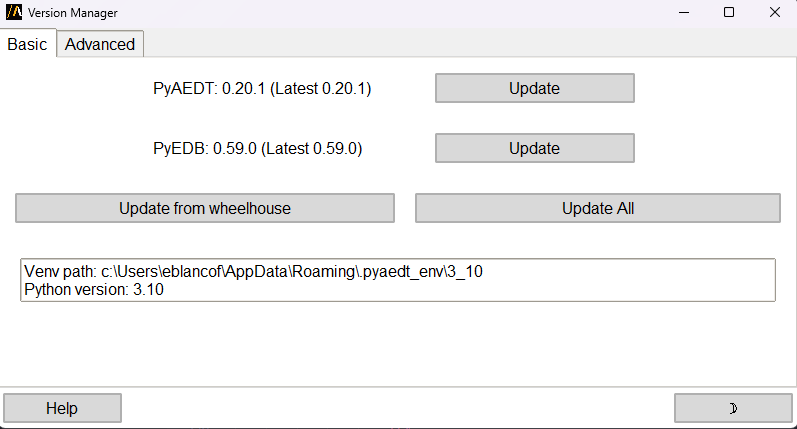Image resolution: width=797 pixels, height=429 pixels.
Task: Click the Update All button
Action: coord(598,208)
